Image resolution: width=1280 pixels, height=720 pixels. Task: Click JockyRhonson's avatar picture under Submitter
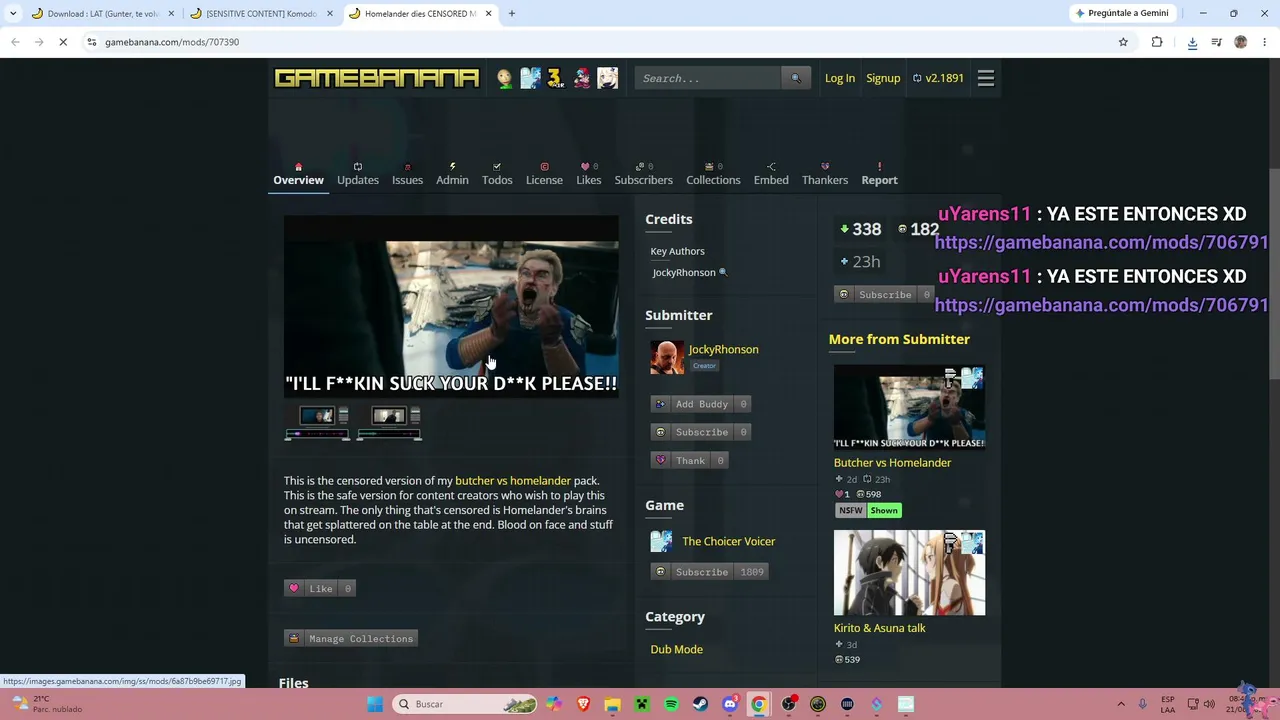coord(667,357)
